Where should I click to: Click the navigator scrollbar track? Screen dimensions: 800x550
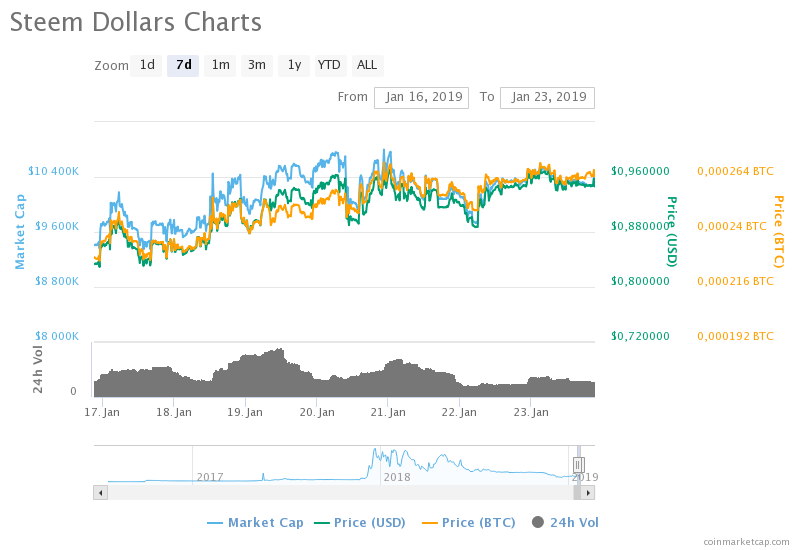pyautogui.click(x=340, y=493)
